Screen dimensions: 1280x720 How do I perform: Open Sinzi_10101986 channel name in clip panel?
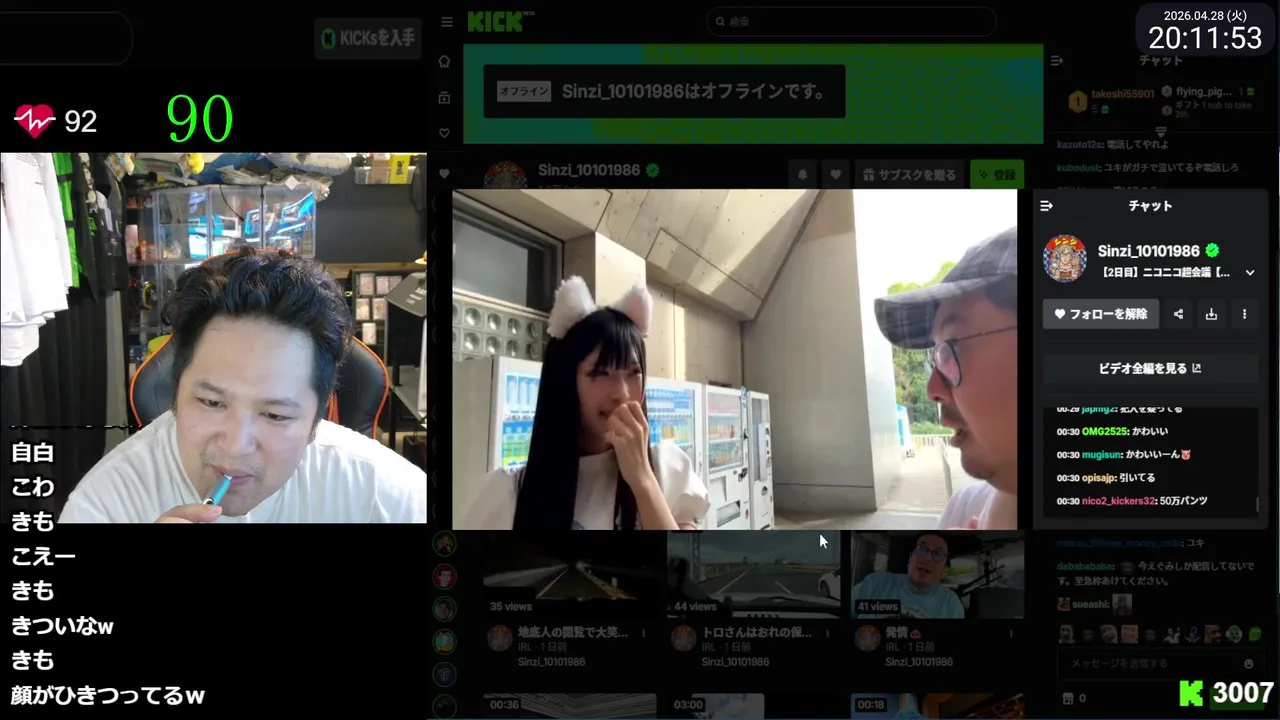(1148, 251)
